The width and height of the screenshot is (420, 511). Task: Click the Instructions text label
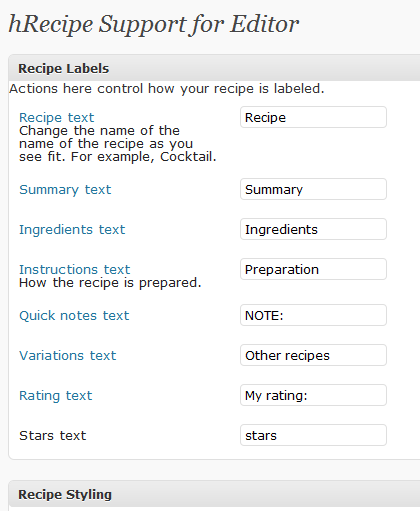tap(74, 269)
